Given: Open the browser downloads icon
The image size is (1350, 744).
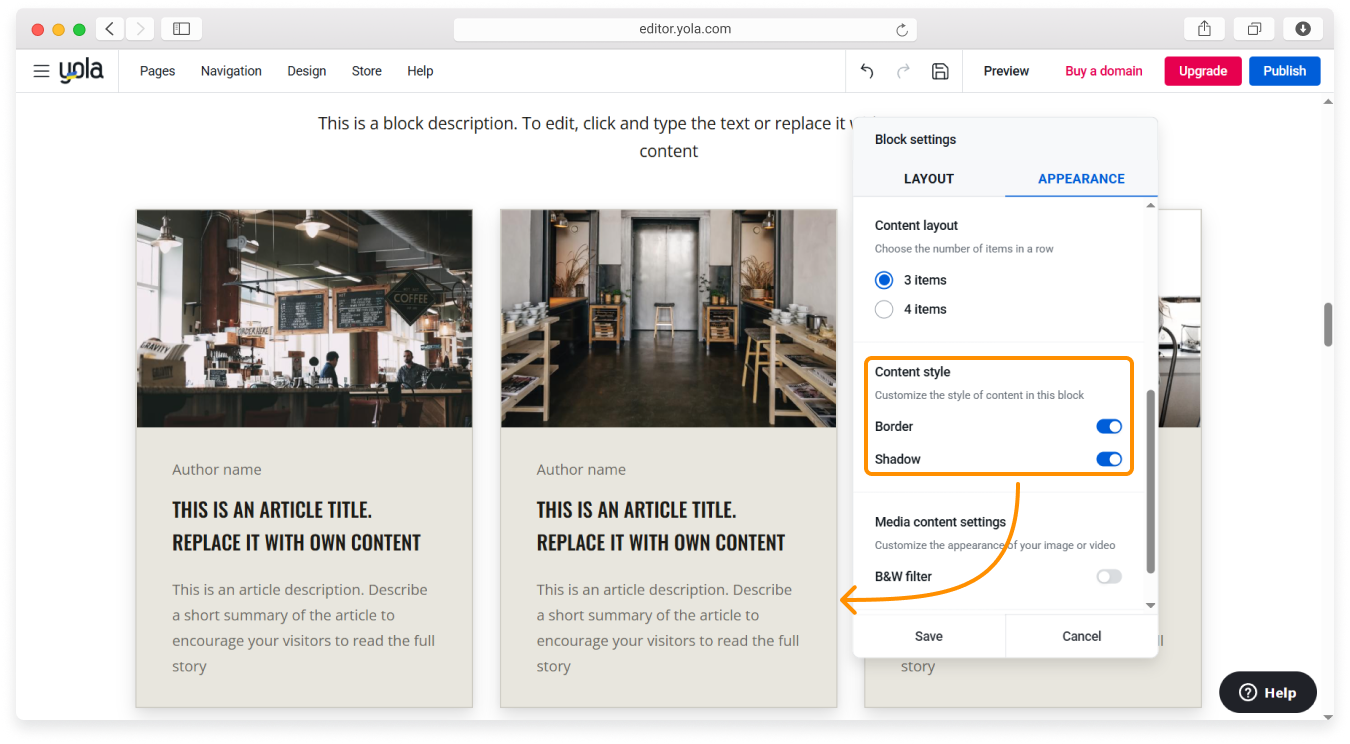Looking at the screenshot, I should pyautogui.click(x=1303, y=29).
